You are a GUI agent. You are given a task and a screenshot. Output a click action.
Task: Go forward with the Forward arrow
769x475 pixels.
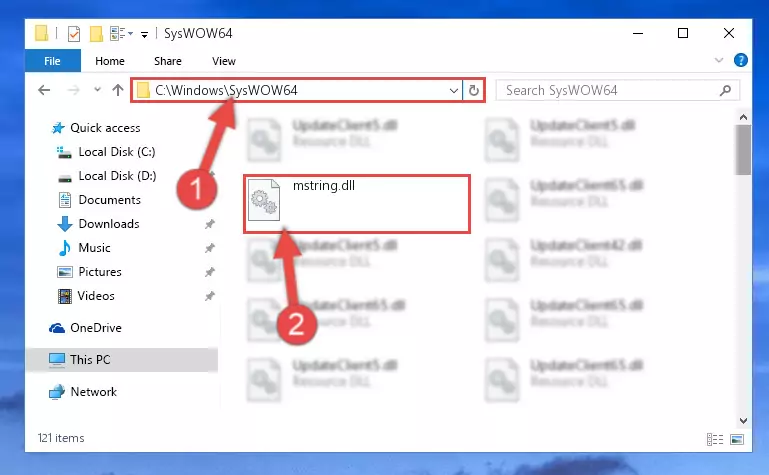click(x=74, y=90)
